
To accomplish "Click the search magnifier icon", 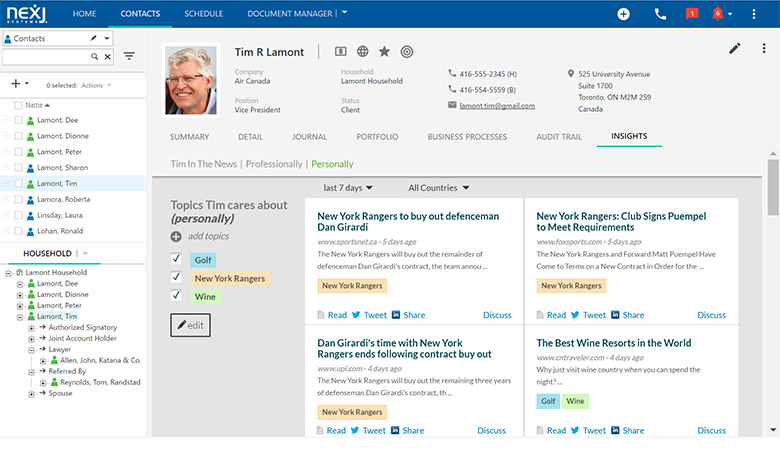I will (94, 57).
